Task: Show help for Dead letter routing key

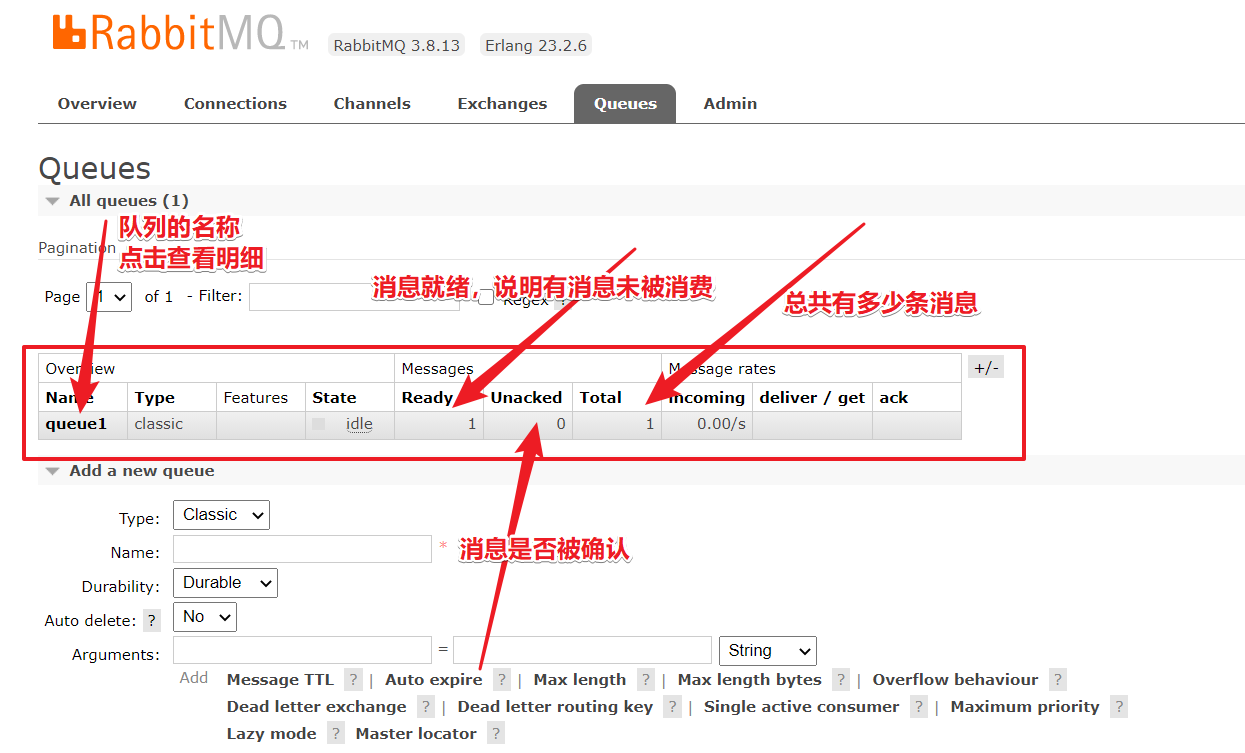Action: coord(672,707)
